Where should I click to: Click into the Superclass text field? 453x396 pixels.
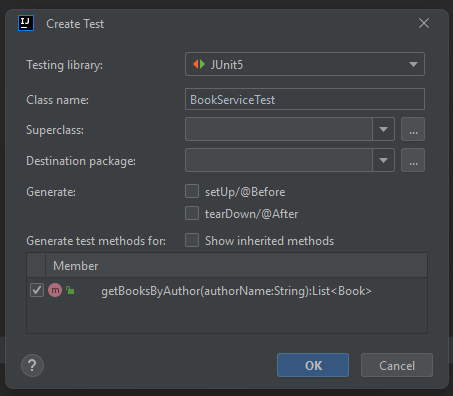(279, 129)
